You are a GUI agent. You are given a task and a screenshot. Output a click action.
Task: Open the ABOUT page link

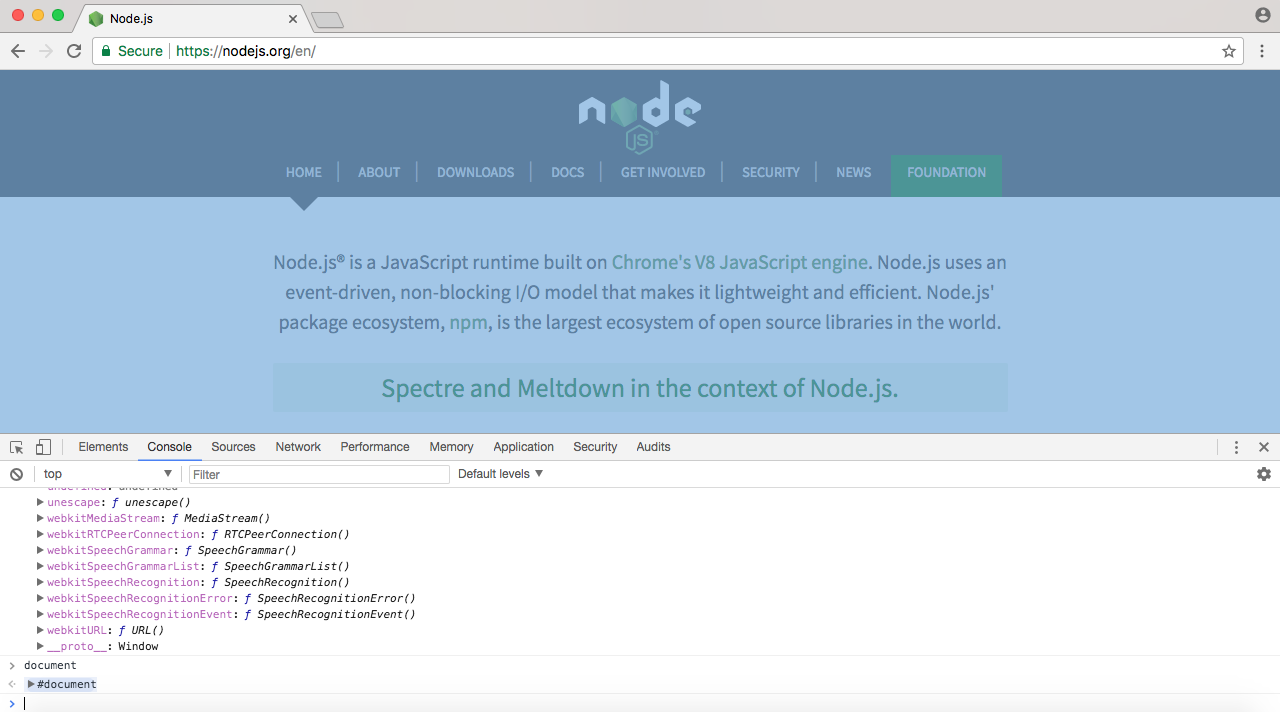379,172
